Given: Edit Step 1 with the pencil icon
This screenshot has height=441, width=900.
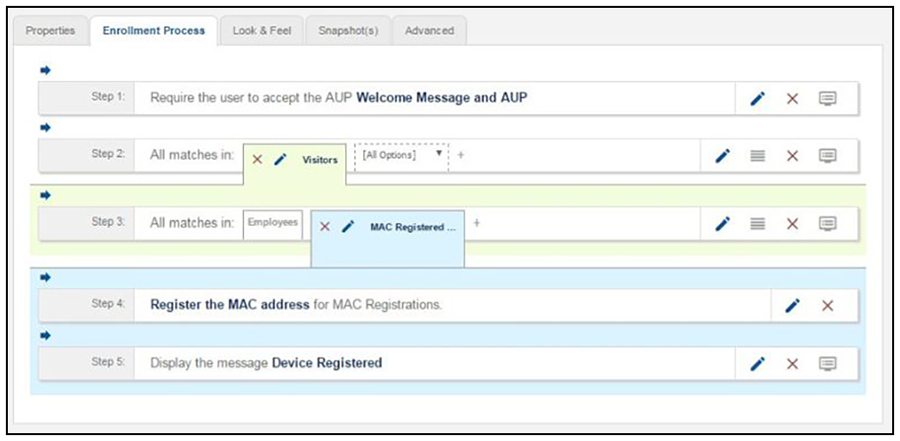Looking at the screenshot, I should (x=758, y=99).
